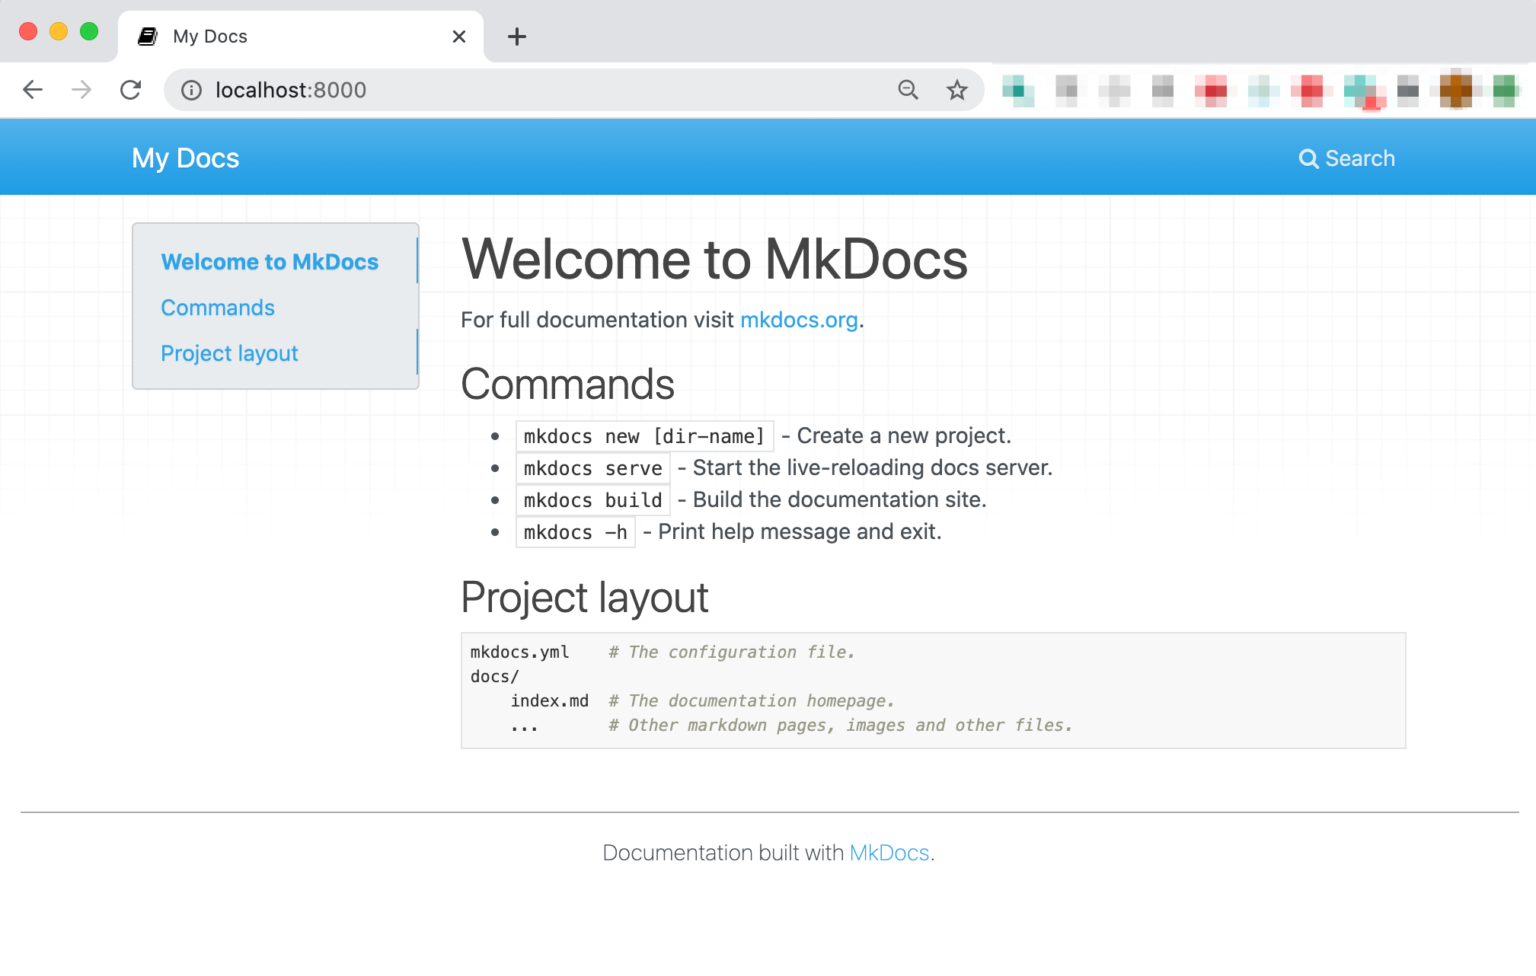The height and width of the screenshot is (976, 1536).
Task: Click the My Docs header title
Action: coord(185,157)
